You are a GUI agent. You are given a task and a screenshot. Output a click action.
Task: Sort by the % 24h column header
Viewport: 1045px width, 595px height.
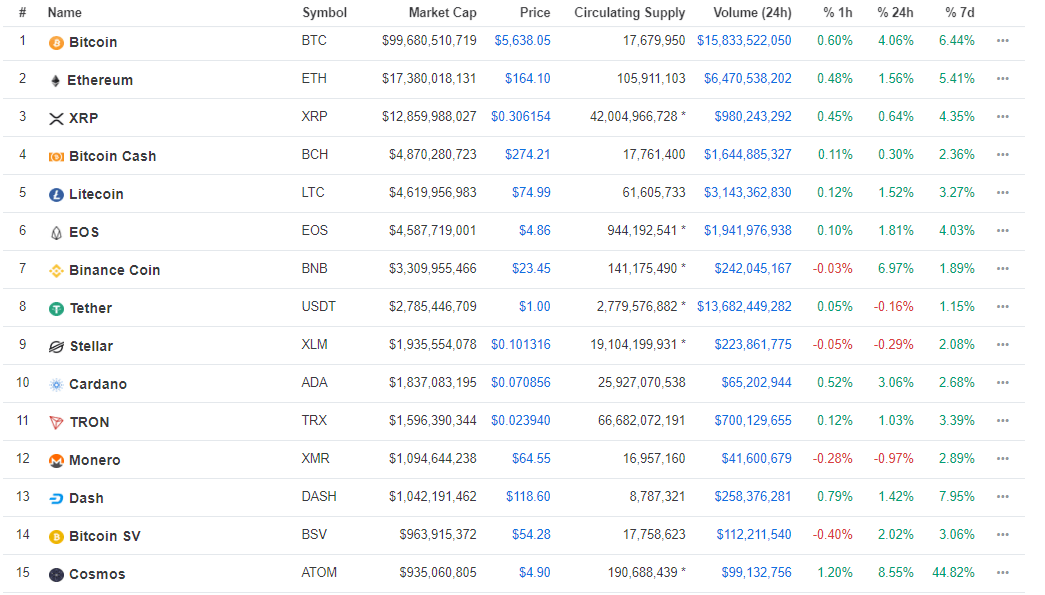[895, 13]
